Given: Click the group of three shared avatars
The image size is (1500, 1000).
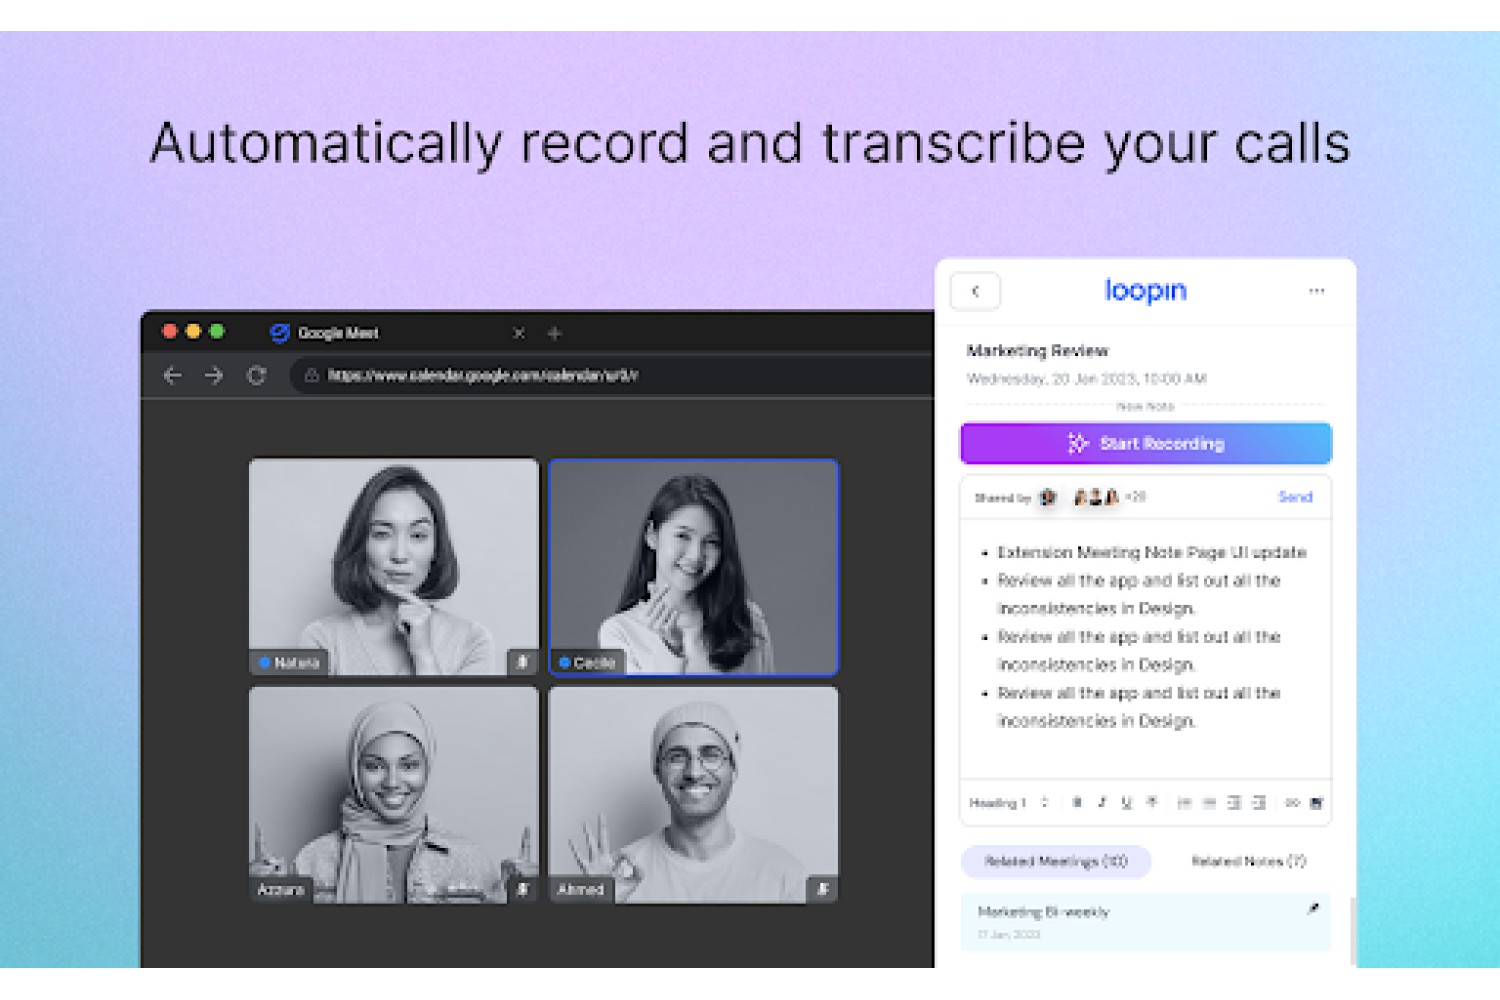Looking at the screenshot, I should tap(1096, 497).
